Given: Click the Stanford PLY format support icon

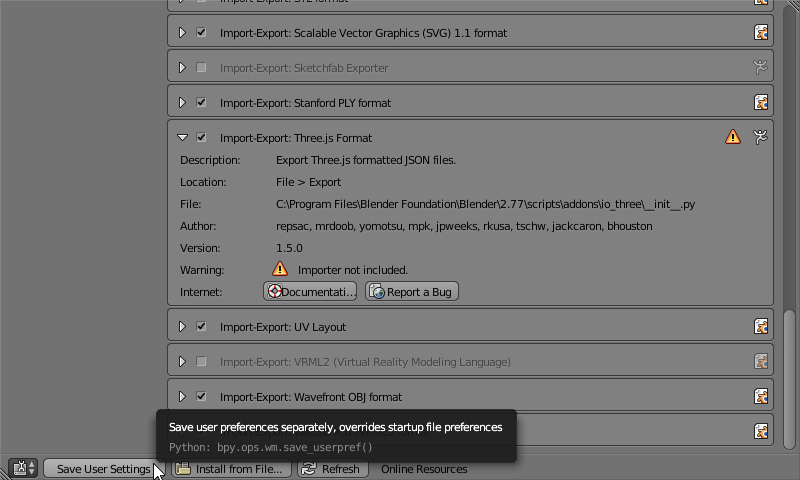Looking at the screenshot, I should [761, 103].
